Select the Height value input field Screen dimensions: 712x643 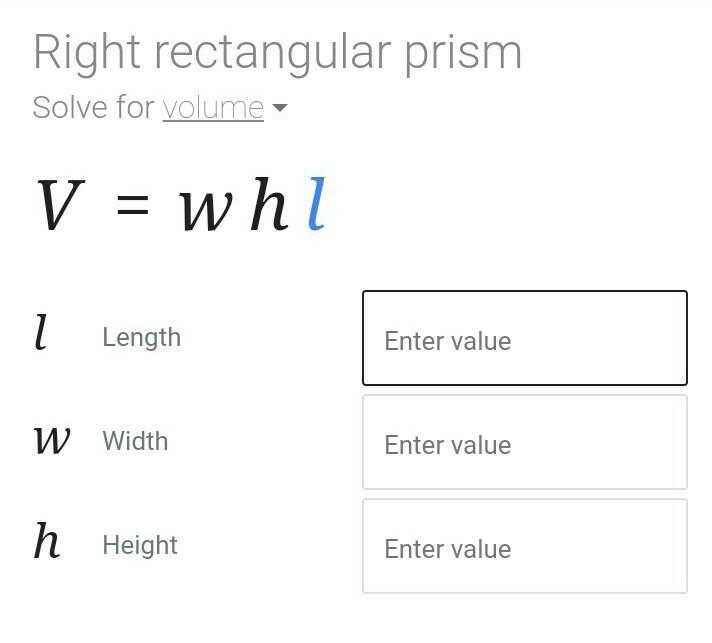pos(524,547)
